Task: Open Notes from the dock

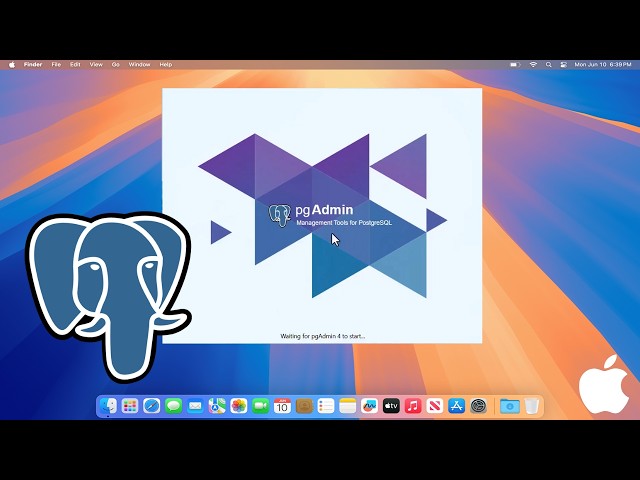Action: pyautogui.click(x=347, y=406)
